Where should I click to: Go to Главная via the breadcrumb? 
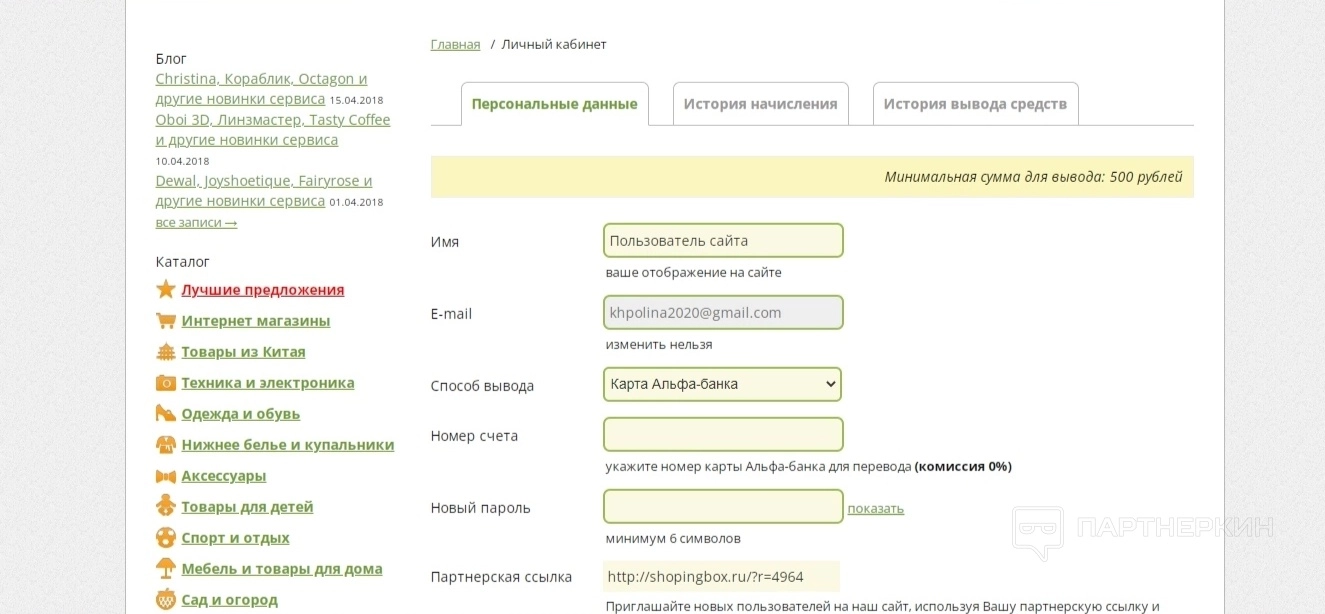(x=455, y=44)
